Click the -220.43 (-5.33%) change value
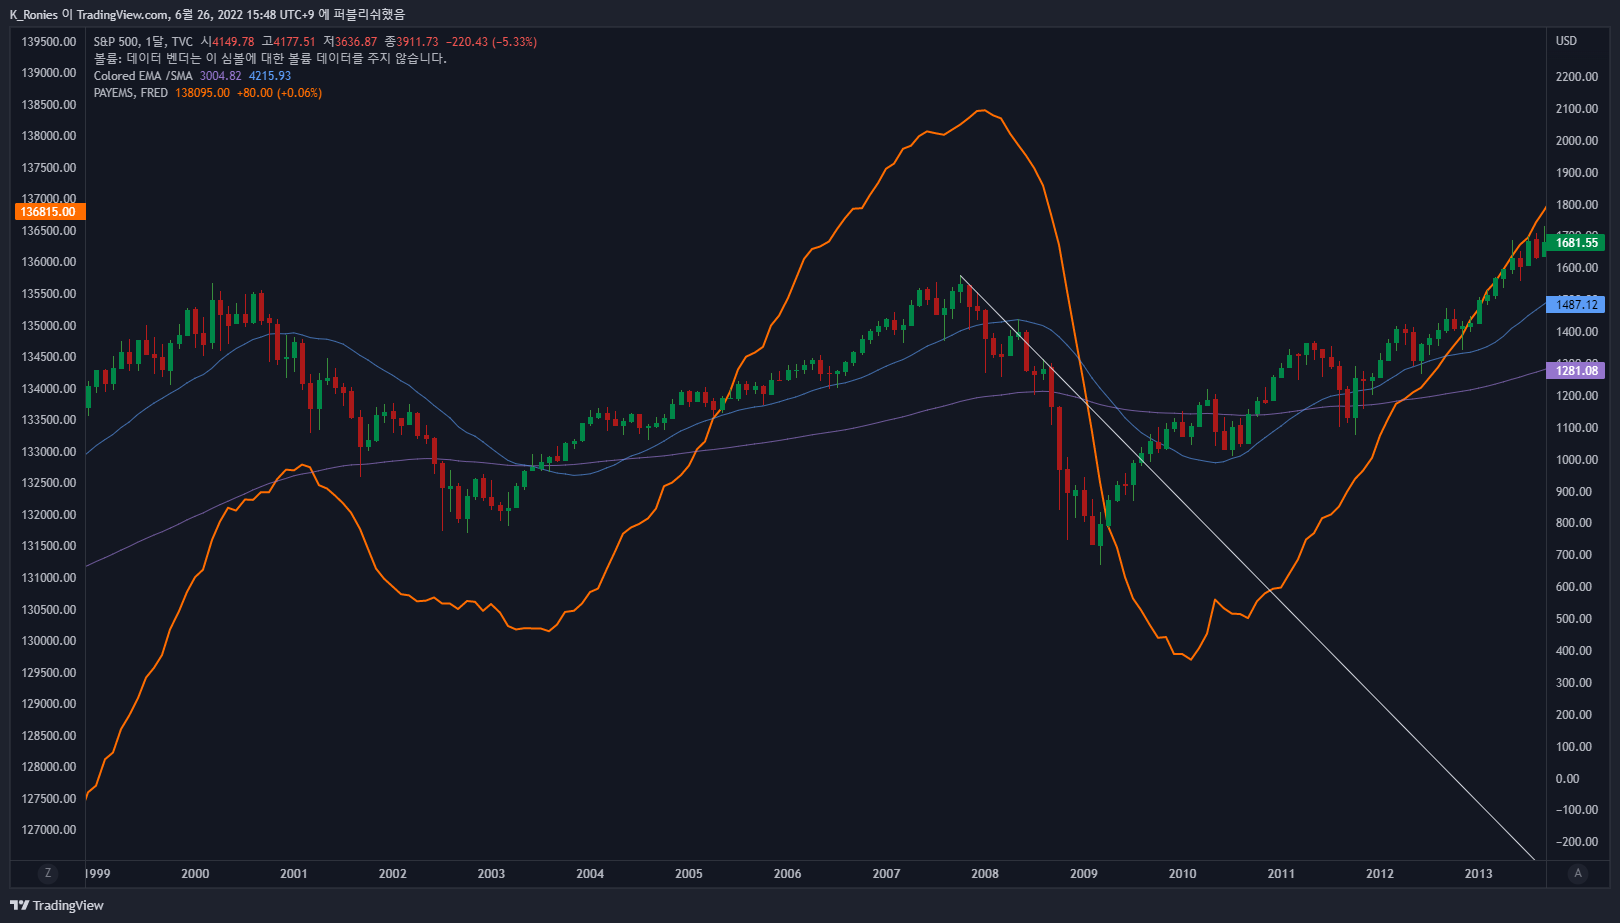 pyautogui.click(x=491, y=42)
